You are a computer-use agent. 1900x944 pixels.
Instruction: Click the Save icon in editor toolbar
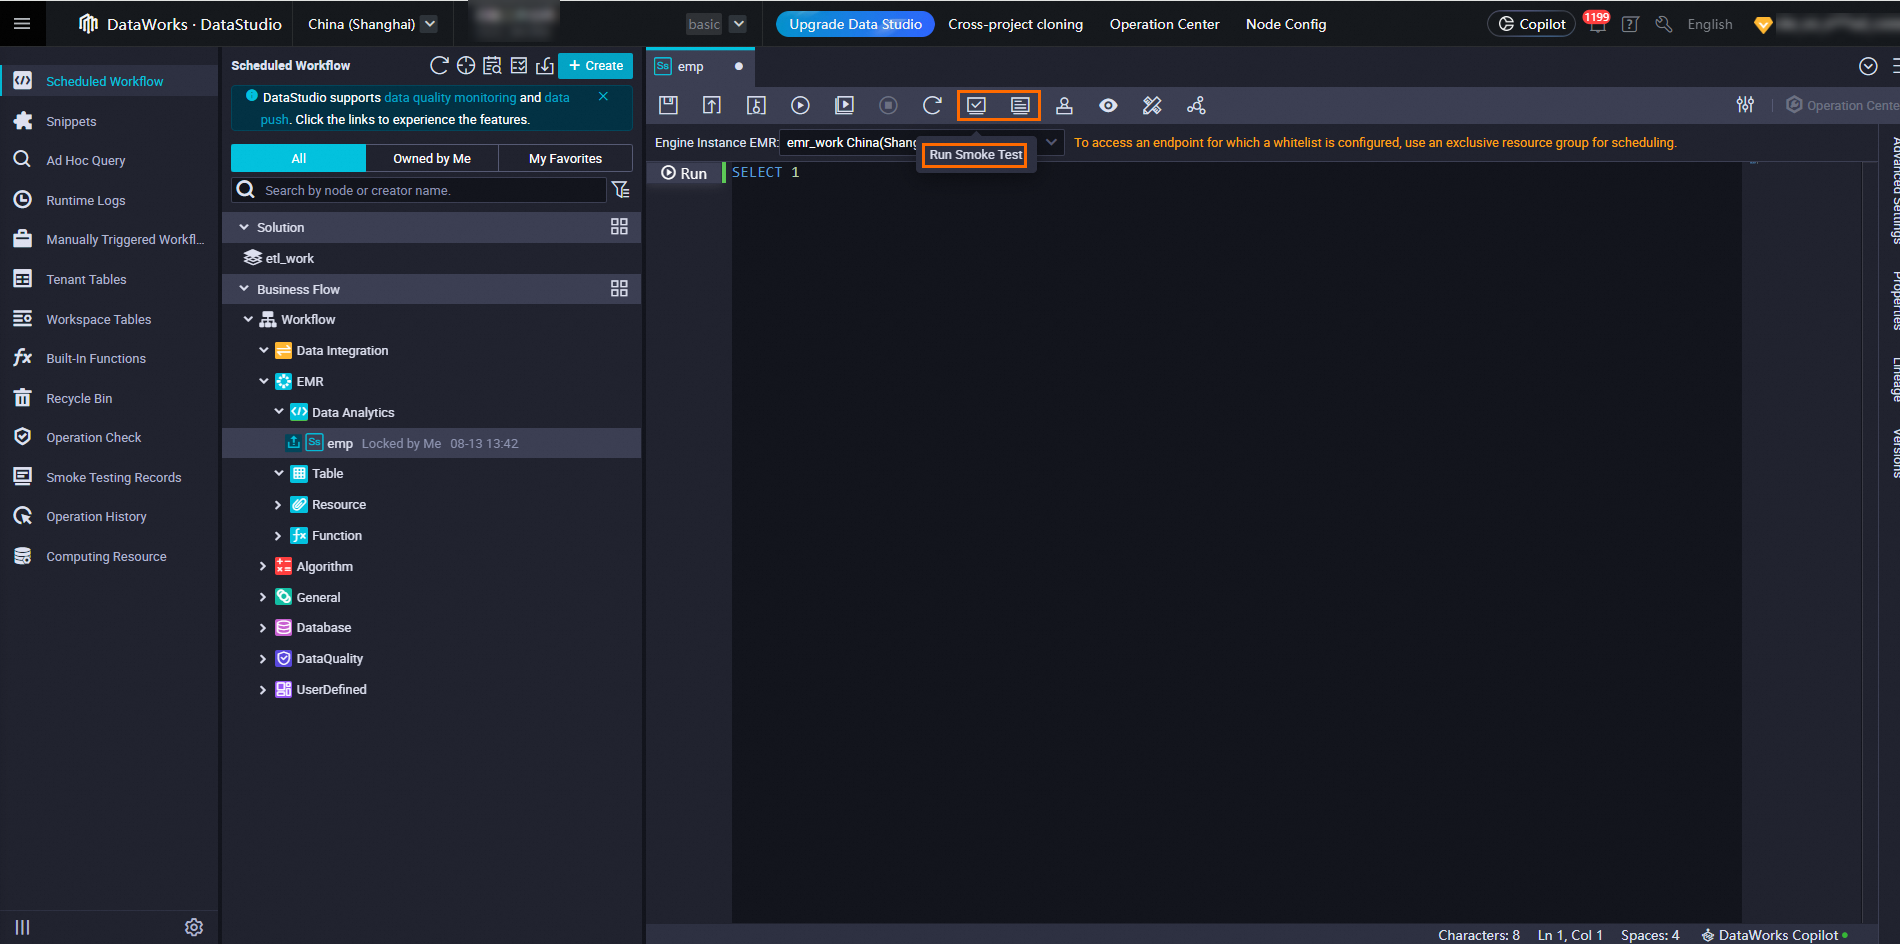point(668,105)
